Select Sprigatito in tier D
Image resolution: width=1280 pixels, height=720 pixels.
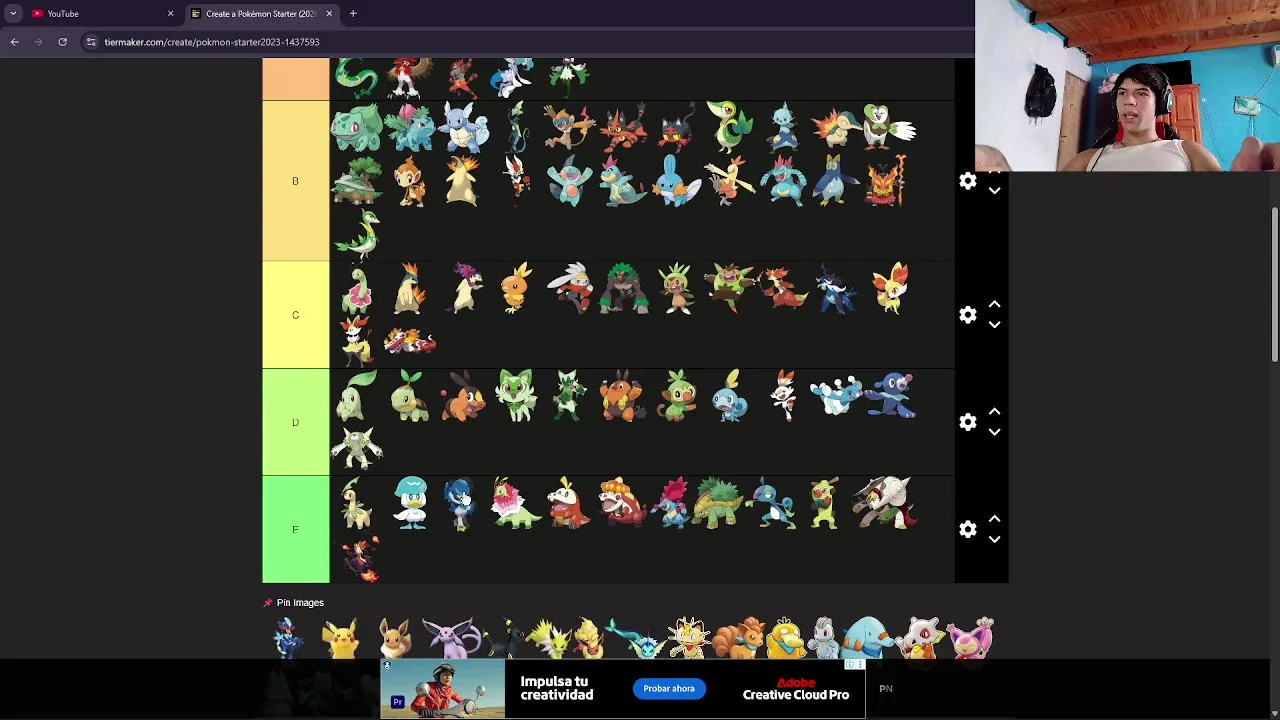pos(516,395)
